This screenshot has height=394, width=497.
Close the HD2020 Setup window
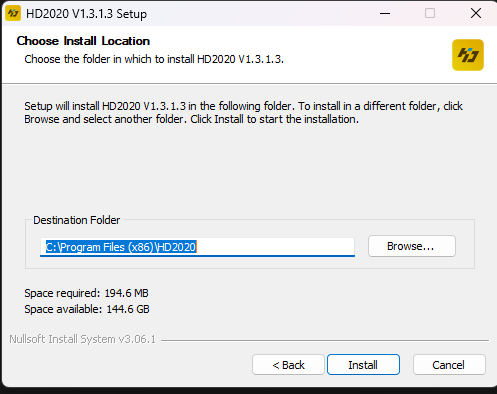(x=476, y=13)
